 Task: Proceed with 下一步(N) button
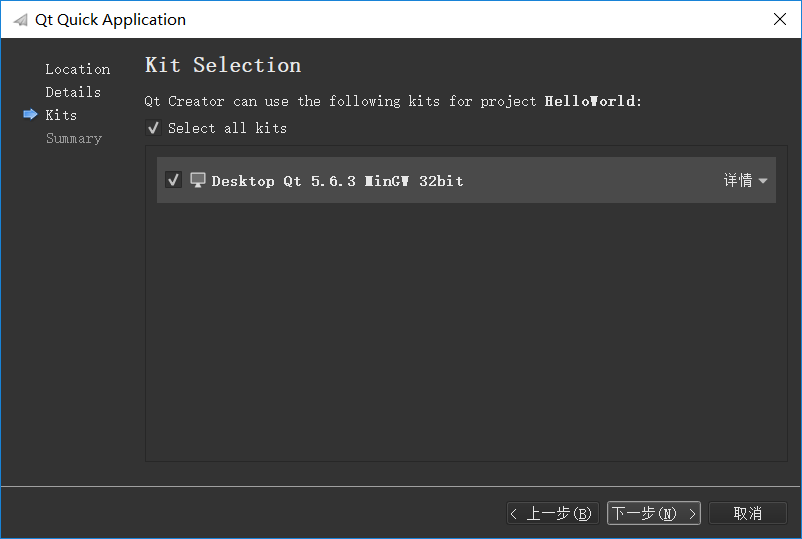pos(654,513)
